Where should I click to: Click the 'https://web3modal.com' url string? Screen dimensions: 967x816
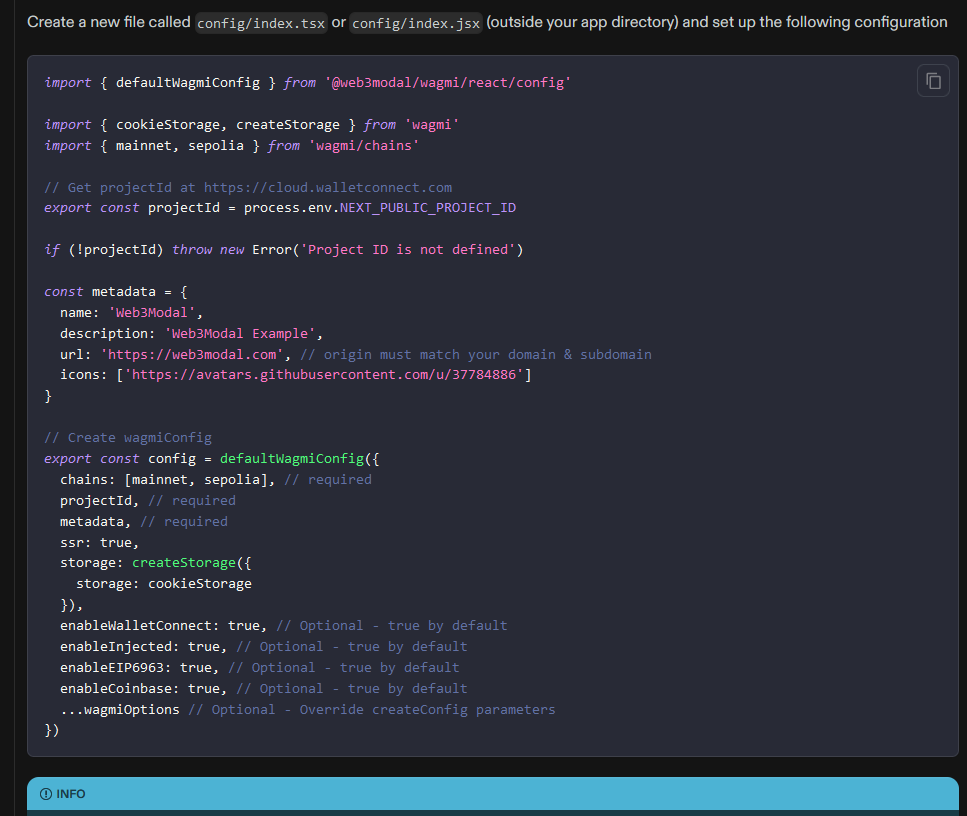pyautogui.click(x=192, y=355)
